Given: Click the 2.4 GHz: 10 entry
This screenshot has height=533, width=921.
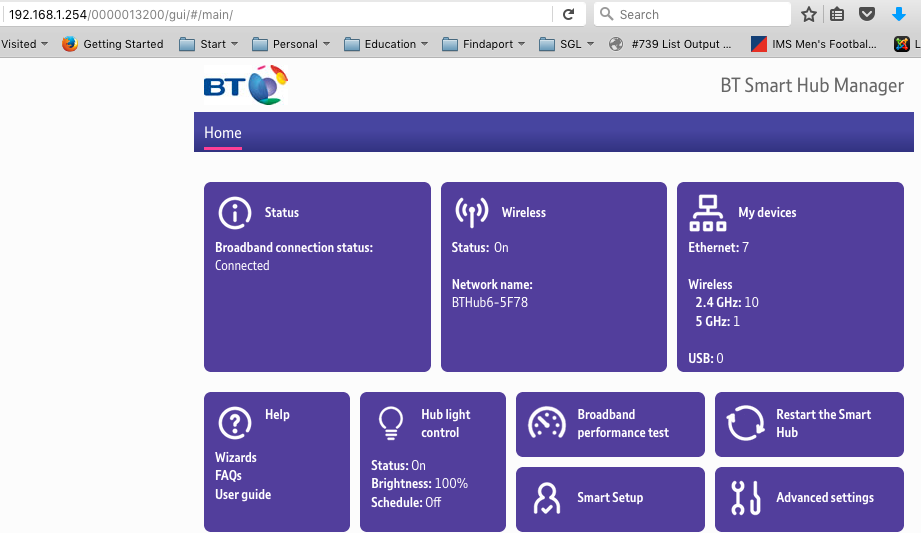Looking at the screenshot, I should [x=727, y=303].
